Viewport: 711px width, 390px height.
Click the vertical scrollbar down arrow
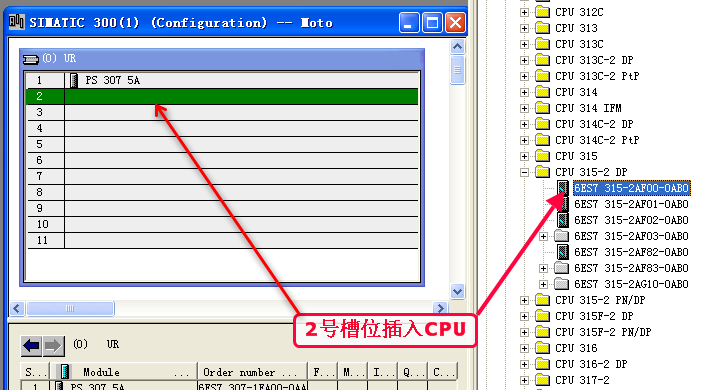pos(457,291)
